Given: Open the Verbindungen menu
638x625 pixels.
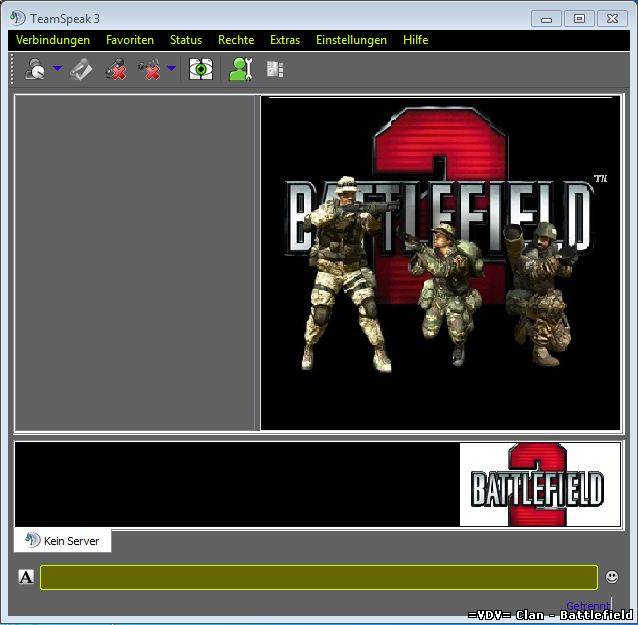Looking at the screenshot, I should click(53, 40).
